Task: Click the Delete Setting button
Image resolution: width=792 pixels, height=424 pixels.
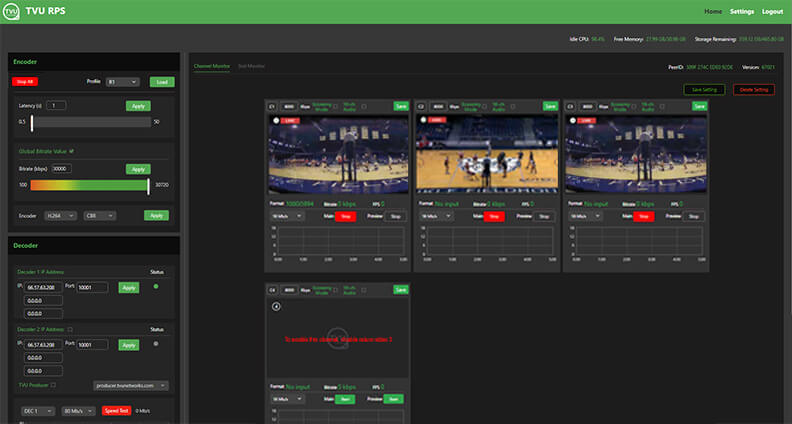Action: pyautogui.click(x=754, y=90)
